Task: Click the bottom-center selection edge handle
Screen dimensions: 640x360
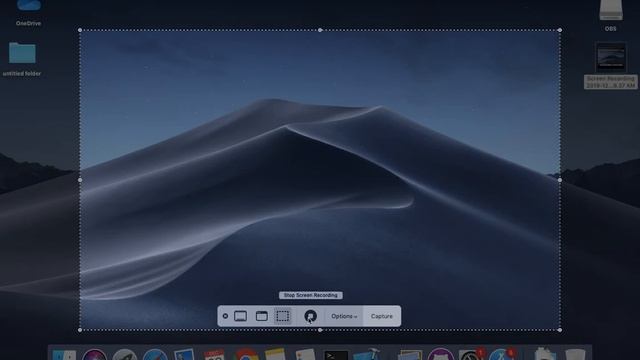Action: coord(320,330)
